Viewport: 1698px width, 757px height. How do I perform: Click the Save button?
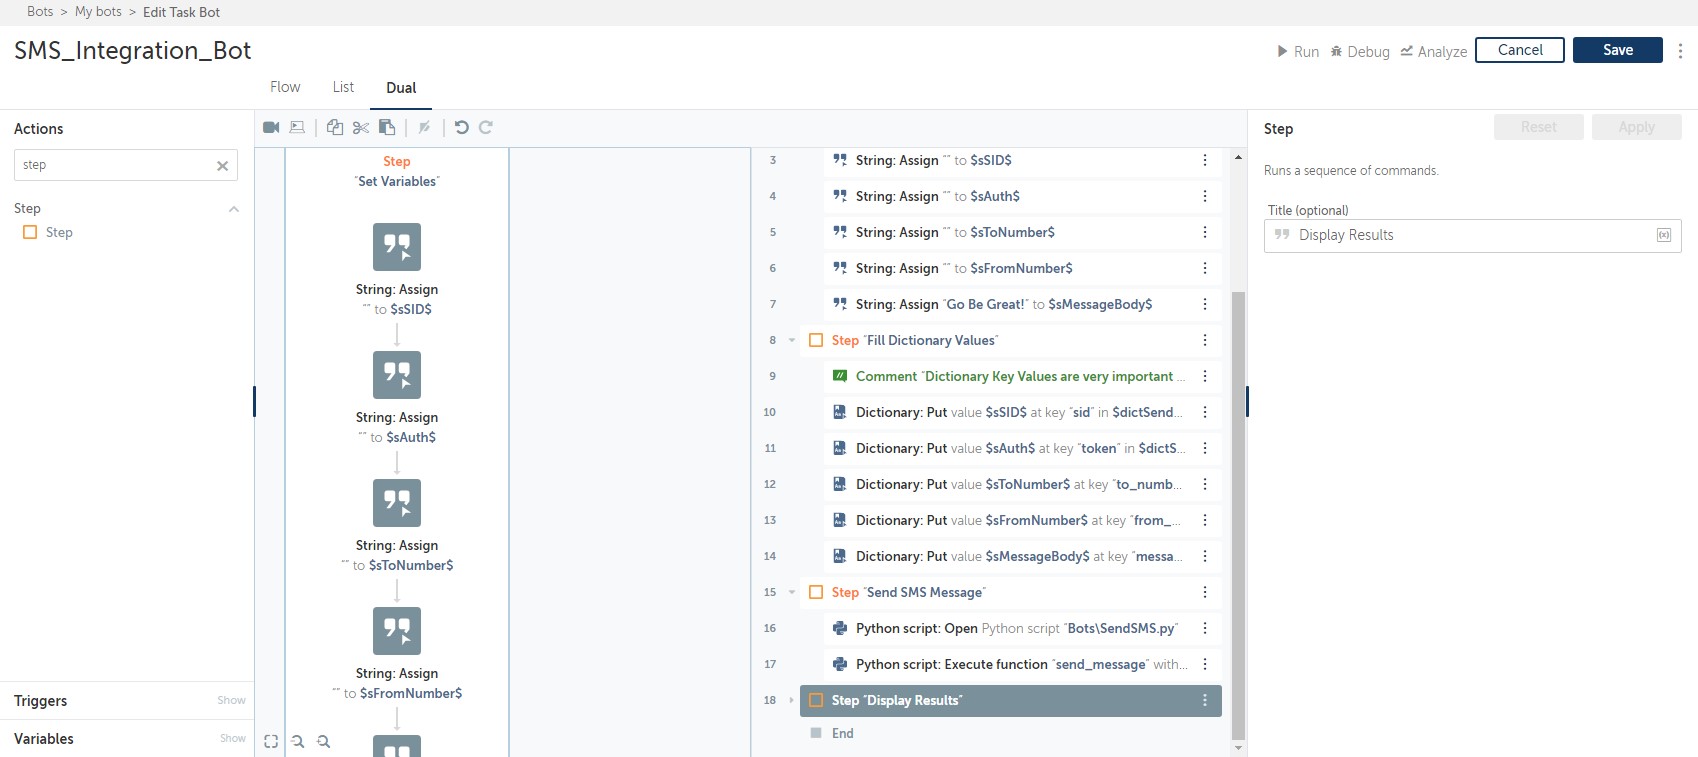point(1617,50)
